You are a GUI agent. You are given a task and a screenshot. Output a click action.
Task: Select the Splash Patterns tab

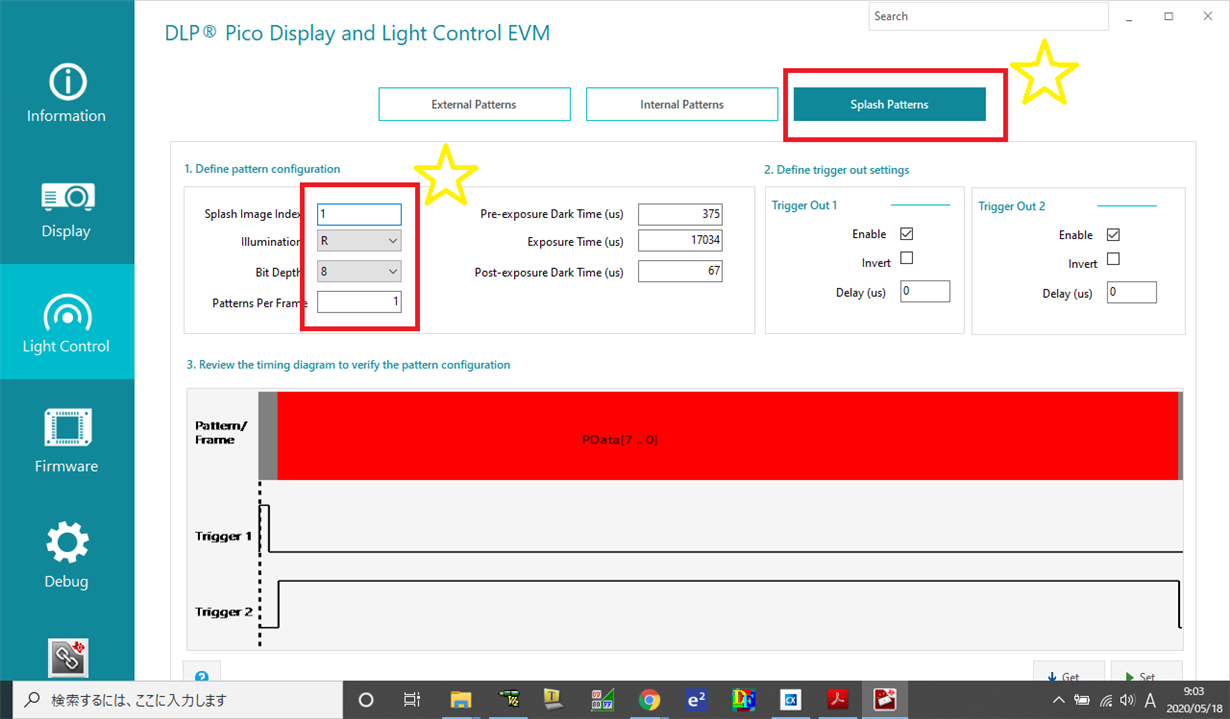pyautogui.click(x=890, y=104)
